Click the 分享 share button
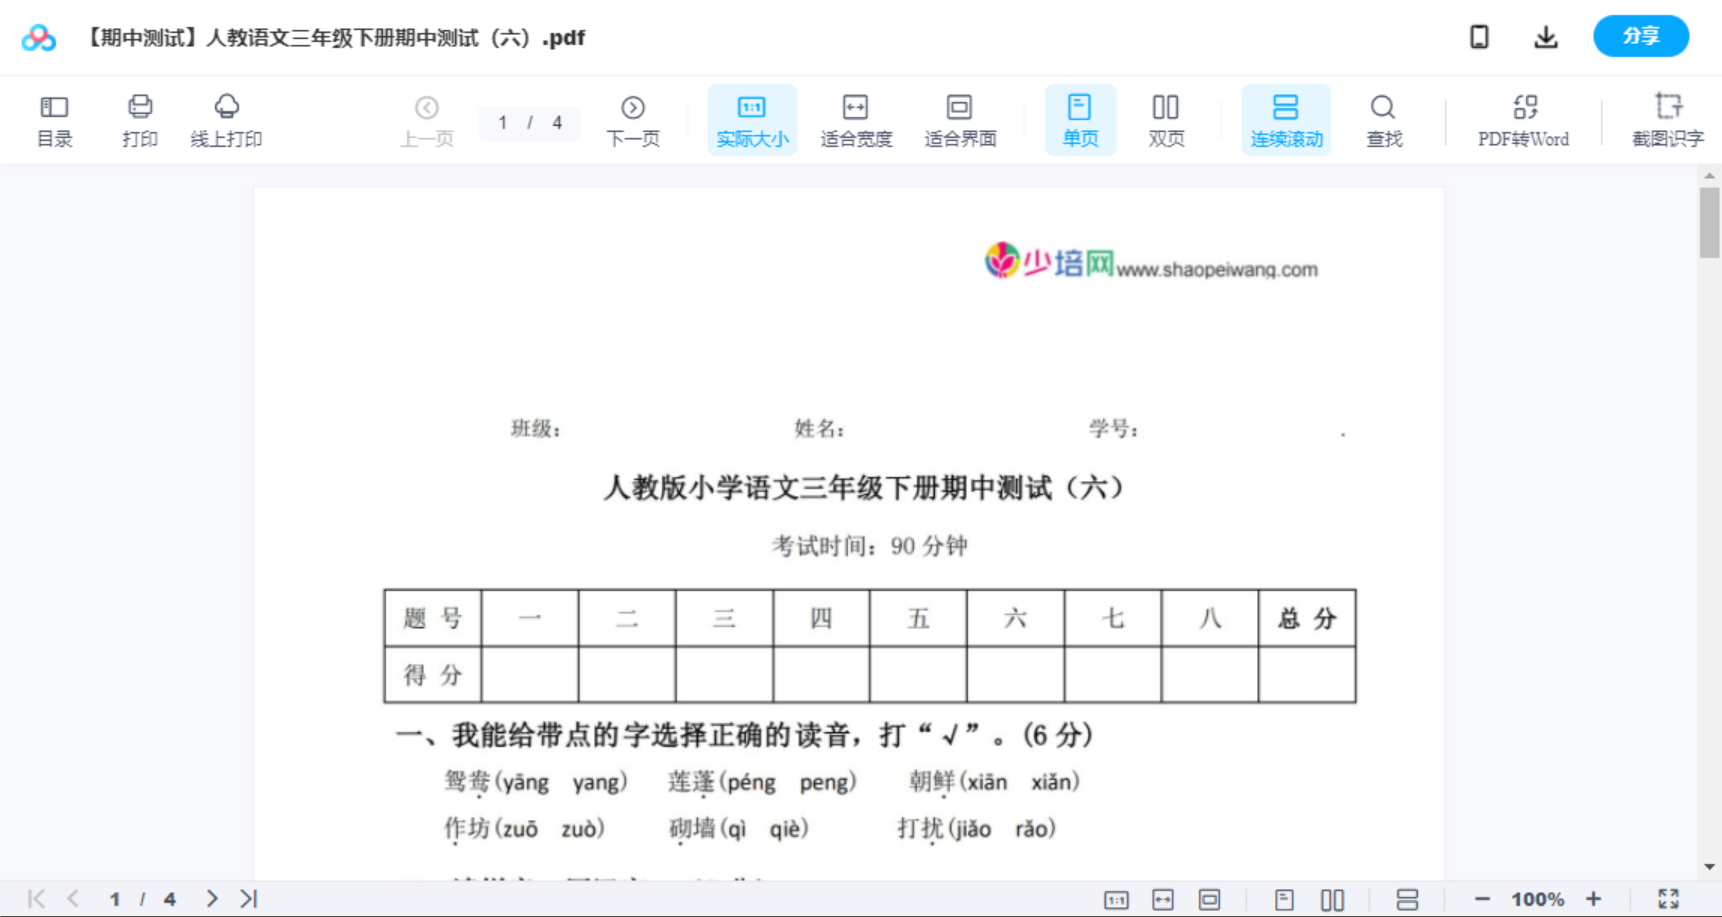The width and height of the screenshot is (1722, 917). [x=1641, y=35]
